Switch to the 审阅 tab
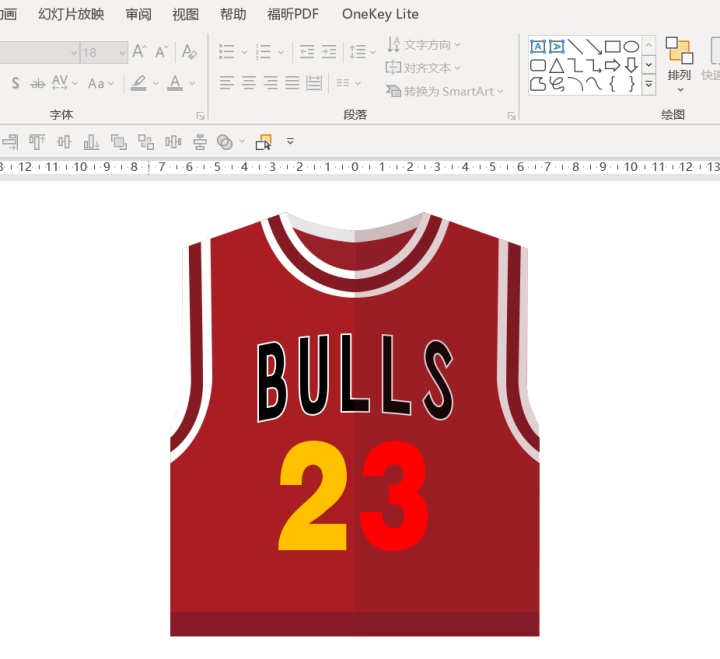 [138, 14]
